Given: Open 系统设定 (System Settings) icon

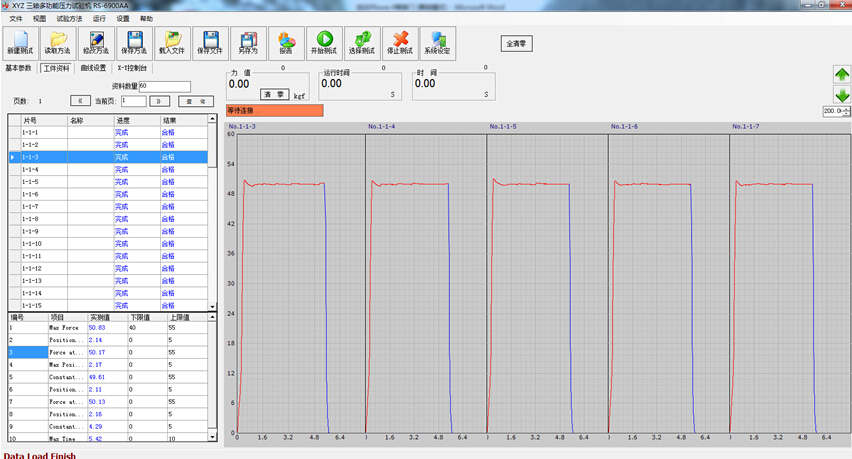Looking at the screenshot, I should pyautogui.click(x=437, y=42).
